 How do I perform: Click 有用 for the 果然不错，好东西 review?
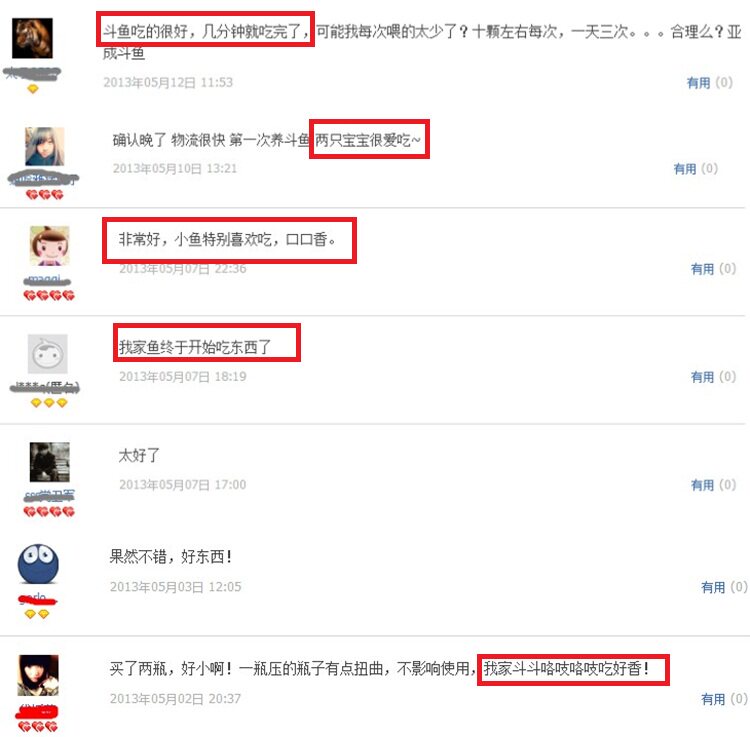(x=713, y=587)
